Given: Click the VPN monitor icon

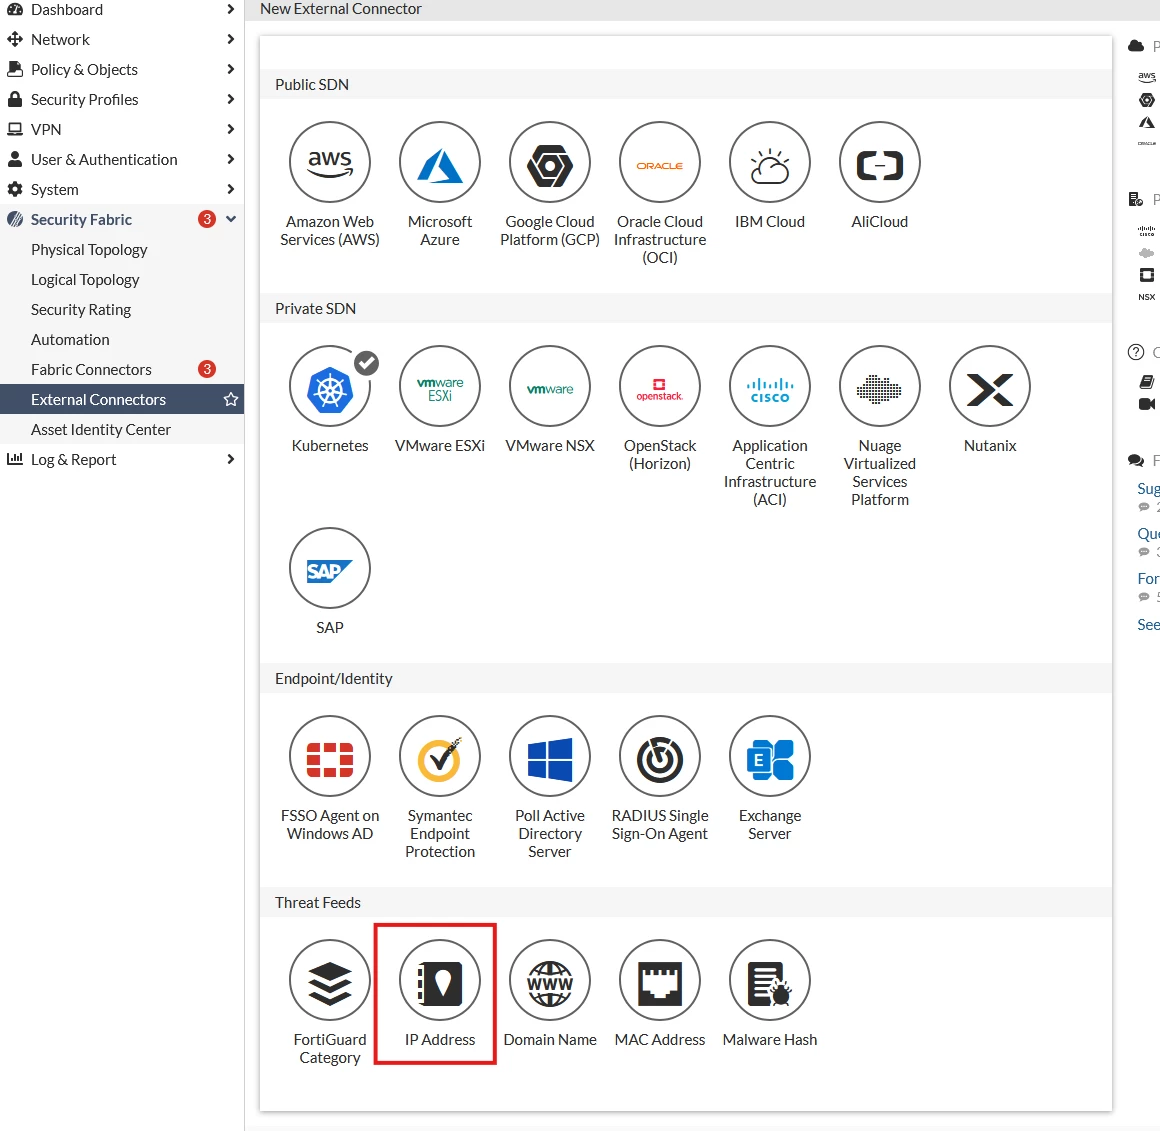Looking at the screenshot, I should coord(15,129).
